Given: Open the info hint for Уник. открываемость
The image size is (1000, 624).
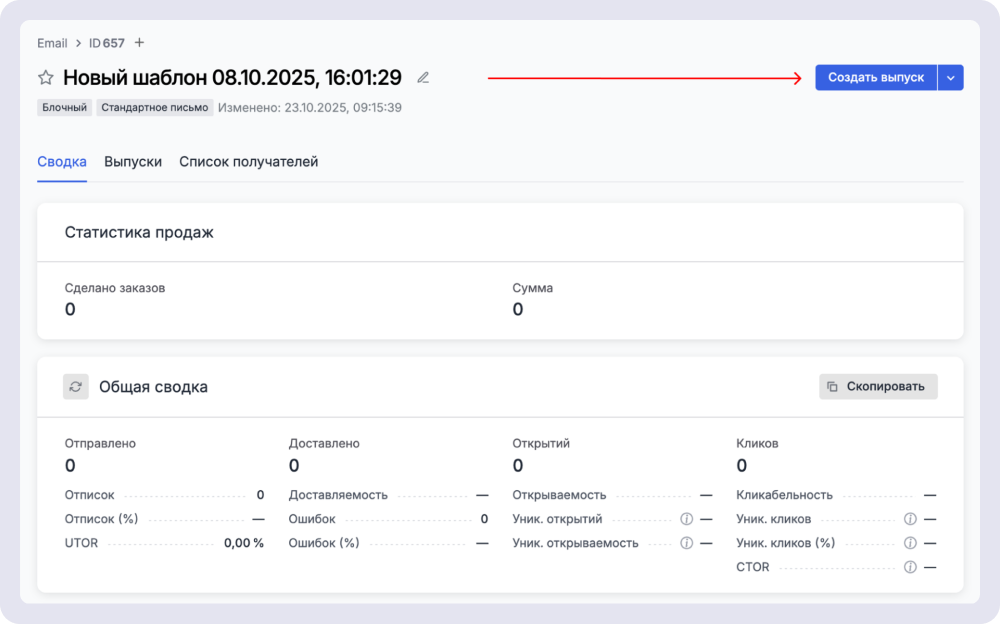Looking at the screenshot, I should click(x=686, y=543).
